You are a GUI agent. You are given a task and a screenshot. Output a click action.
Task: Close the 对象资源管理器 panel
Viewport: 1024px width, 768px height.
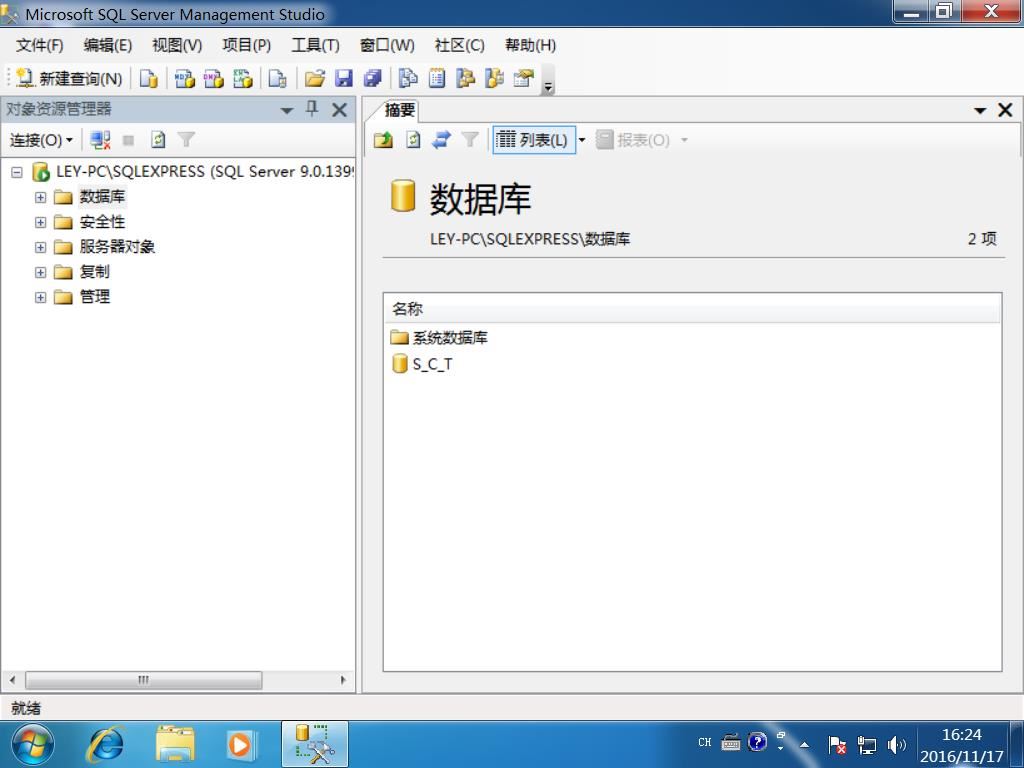340,110
